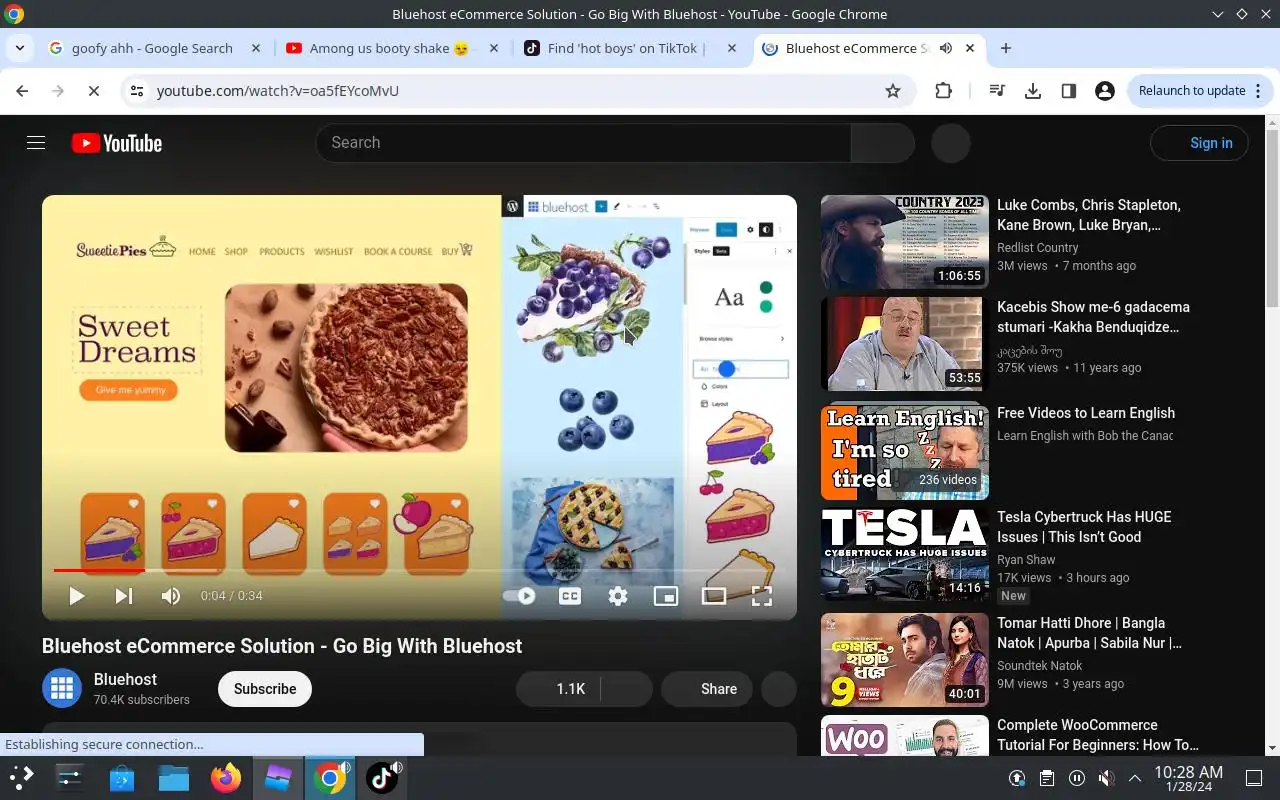Click 'Ryan Shaw' channel name
This screenshot has width=1280, height=800.
click(1026, 560)
